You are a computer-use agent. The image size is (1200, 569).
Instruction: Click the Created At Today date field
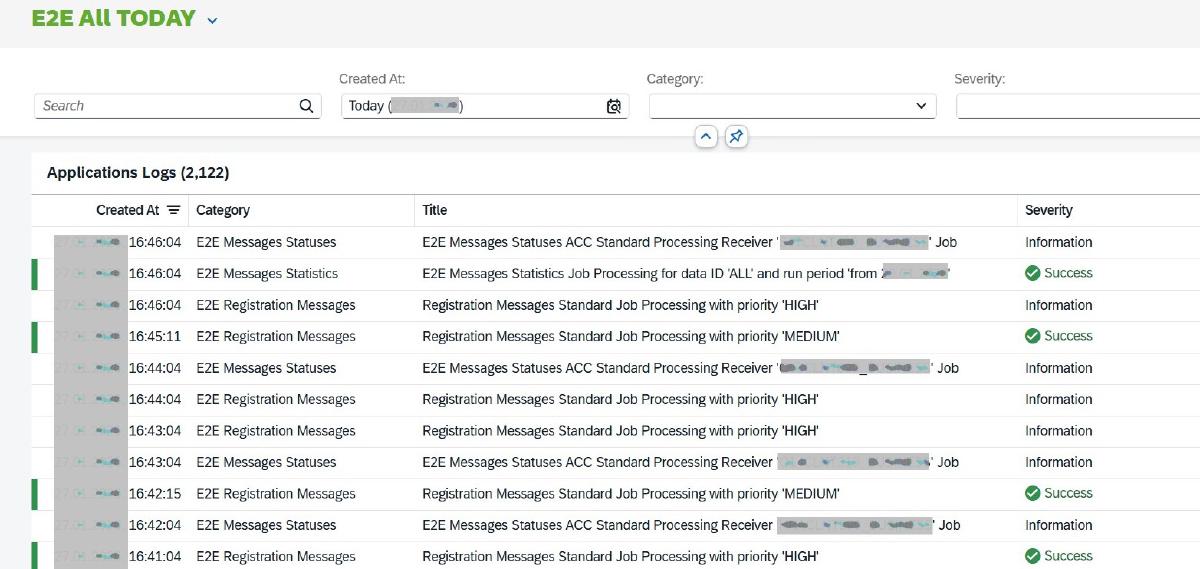[x=470, y=106]
